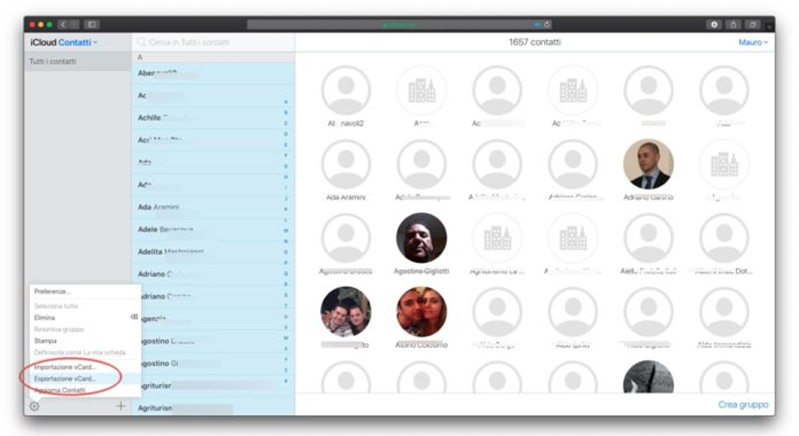This screenshot has height=436, width=799.
Task: Go forward with the browser forward arrow
Action: click(x=74, y=24)
